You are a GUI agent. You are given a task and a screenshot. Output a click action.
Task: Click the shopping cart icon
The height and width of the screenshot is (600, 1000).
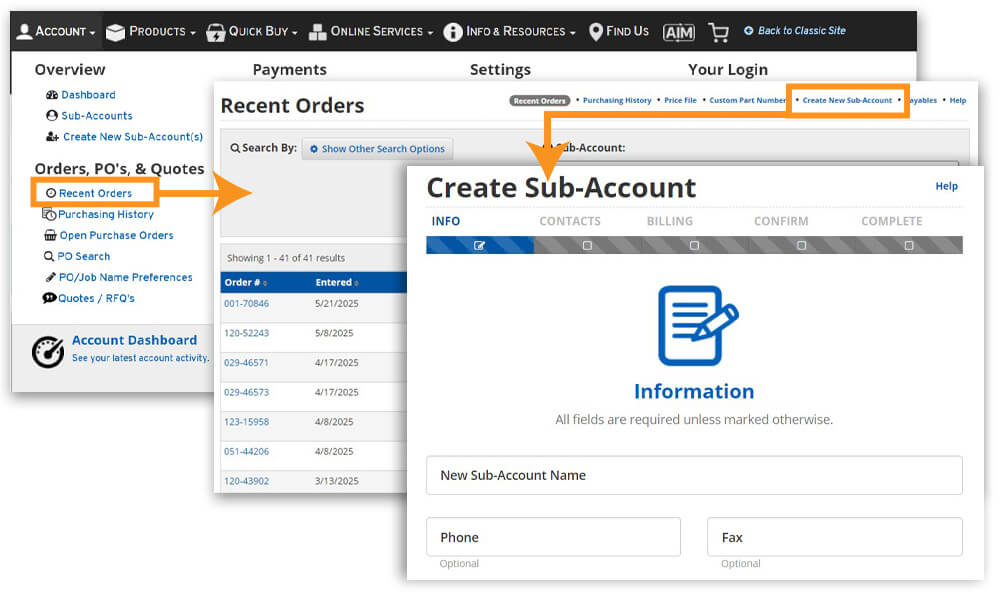pos(718,31)
